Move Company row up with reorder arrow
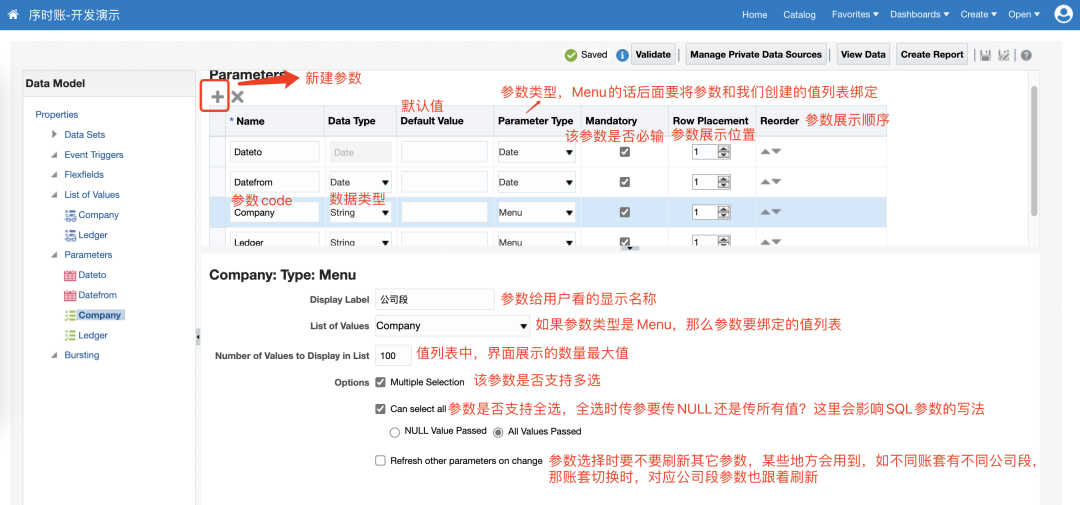The height and width of the screenshot is (505, 1080). (765, 212)
